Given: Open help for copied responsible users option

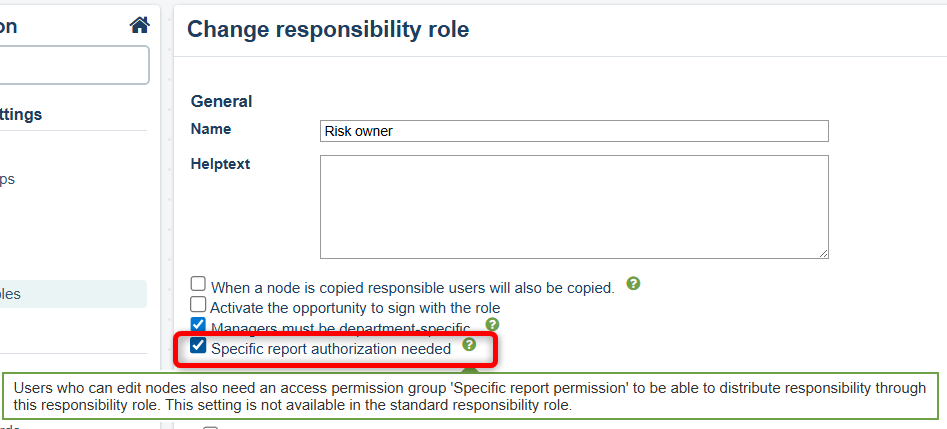Looking at the screenshot, I should pos(633,284).
